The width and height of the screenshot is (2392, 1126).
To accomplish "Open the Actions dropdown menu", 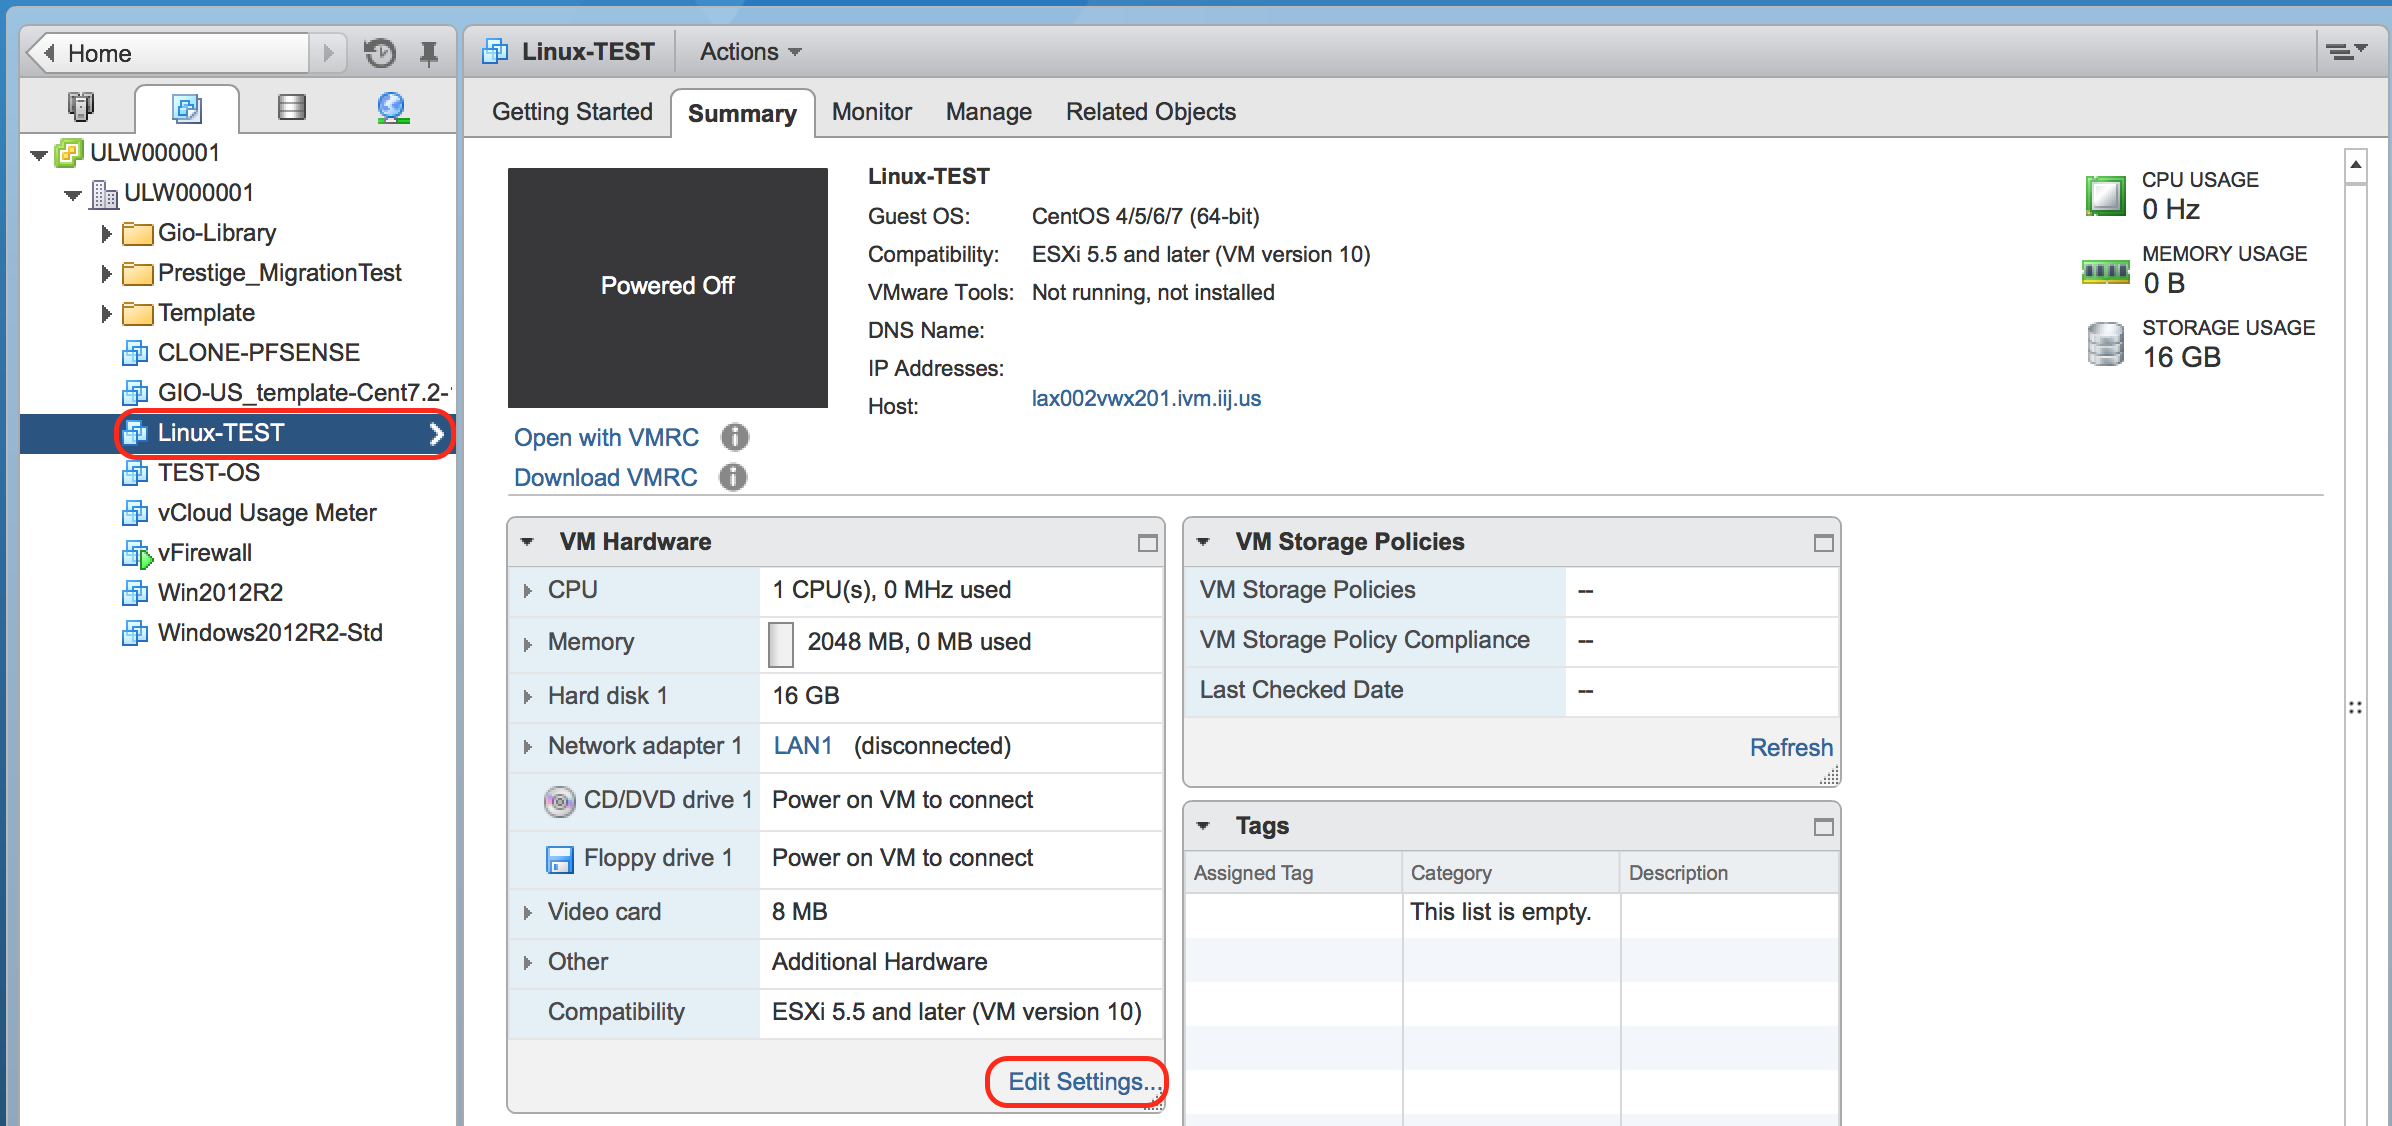I will point(750,52).
